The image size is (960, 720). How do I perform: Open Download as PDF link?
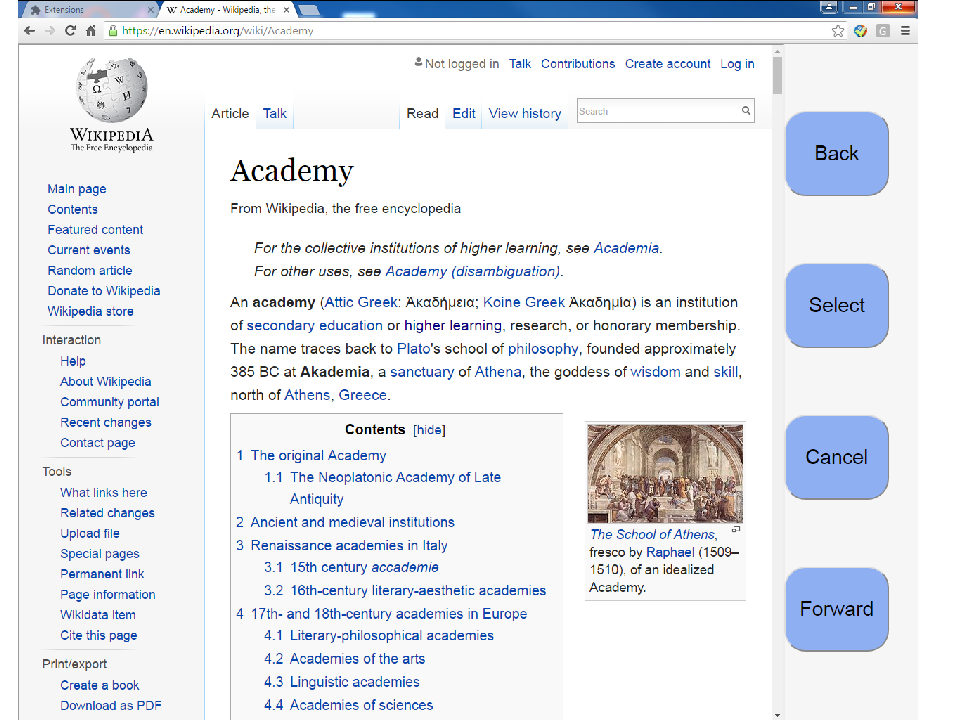pyautogui.click(x=111, y=705)
